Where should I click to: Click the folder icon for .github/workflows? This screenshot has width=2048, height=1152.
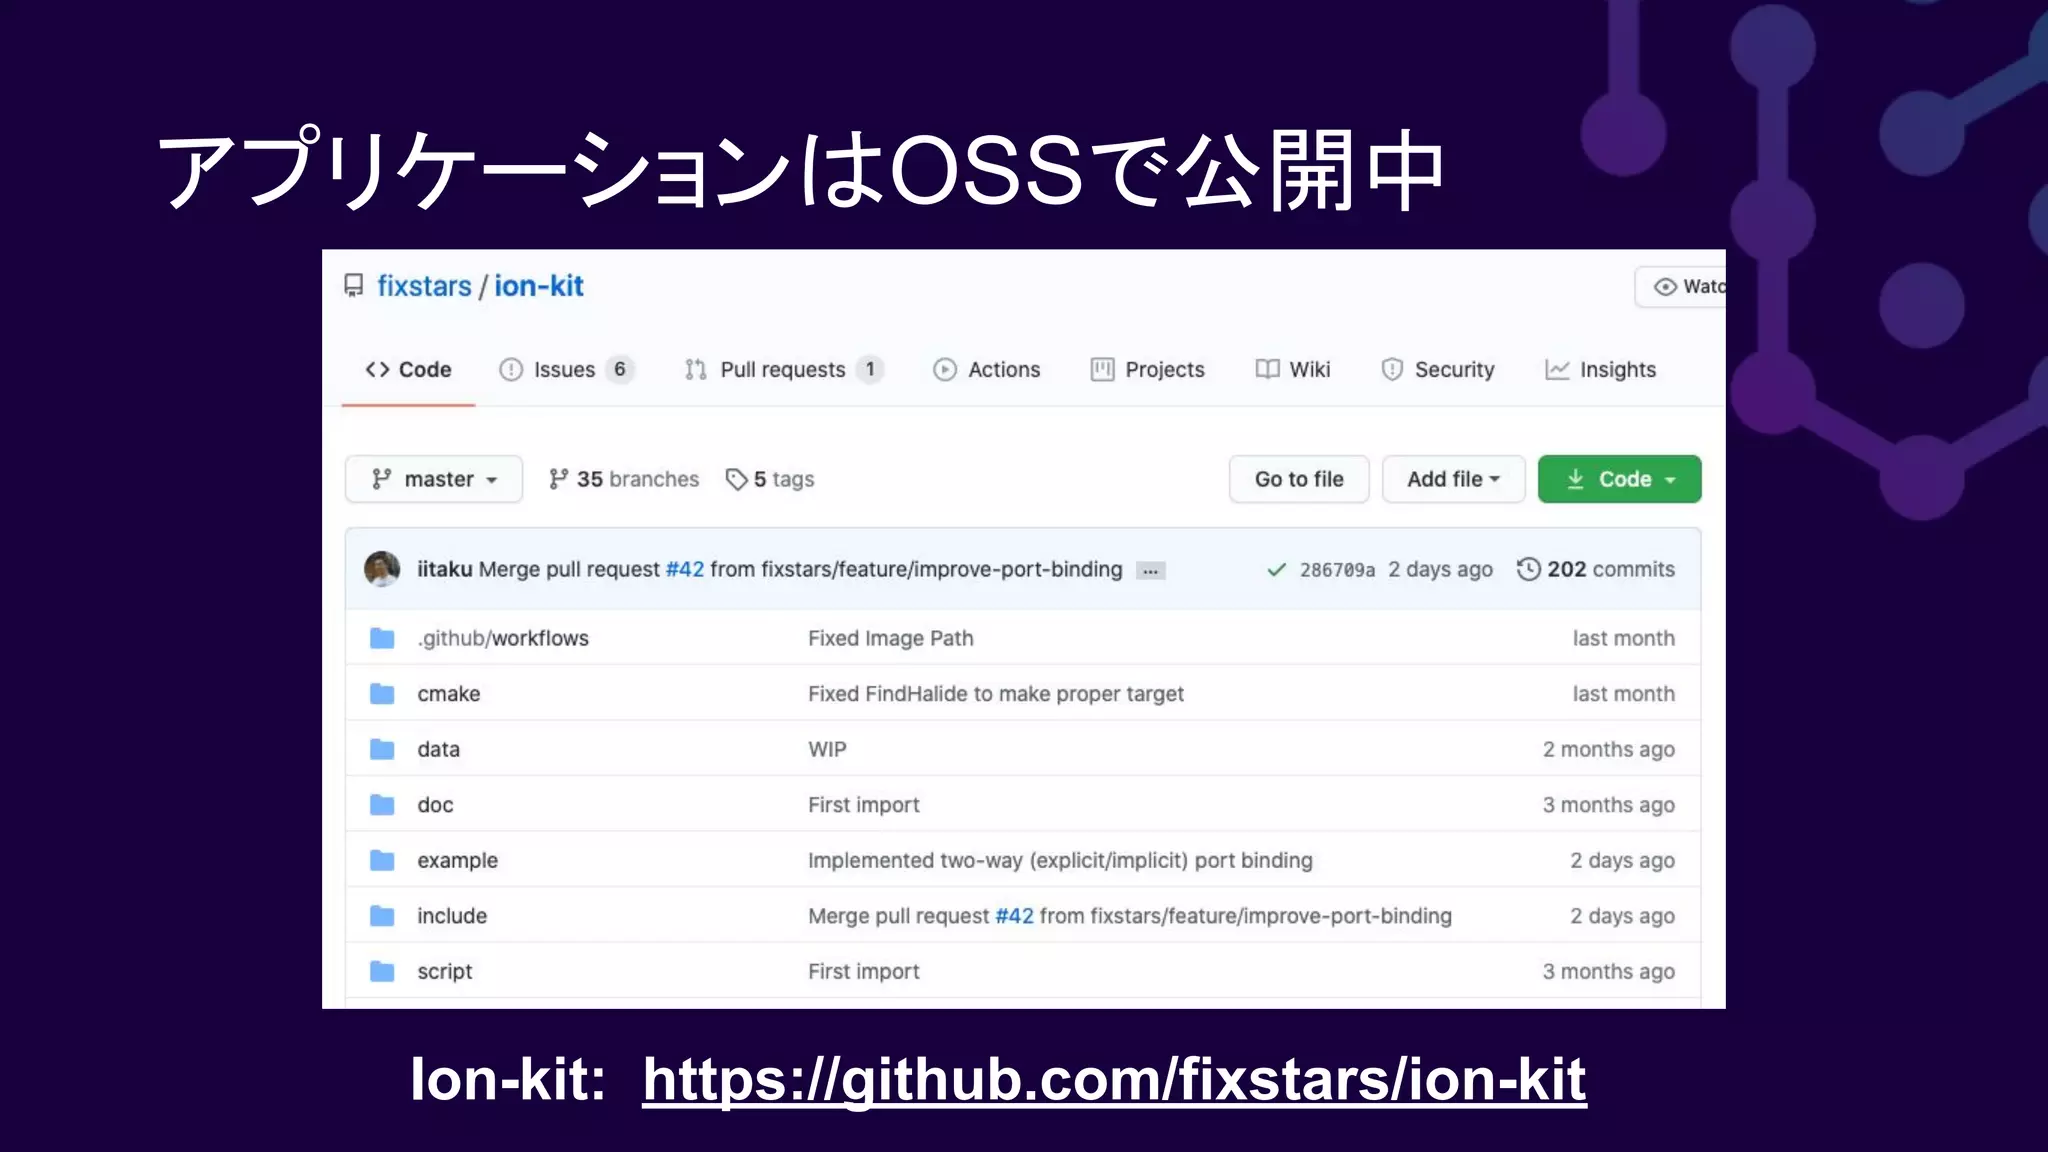coord(382,638)
